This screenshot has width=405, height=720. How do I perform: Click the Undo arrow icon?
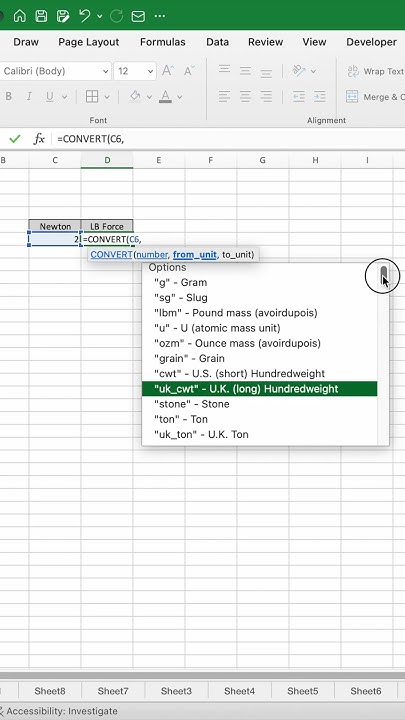(x=84, y=16)
